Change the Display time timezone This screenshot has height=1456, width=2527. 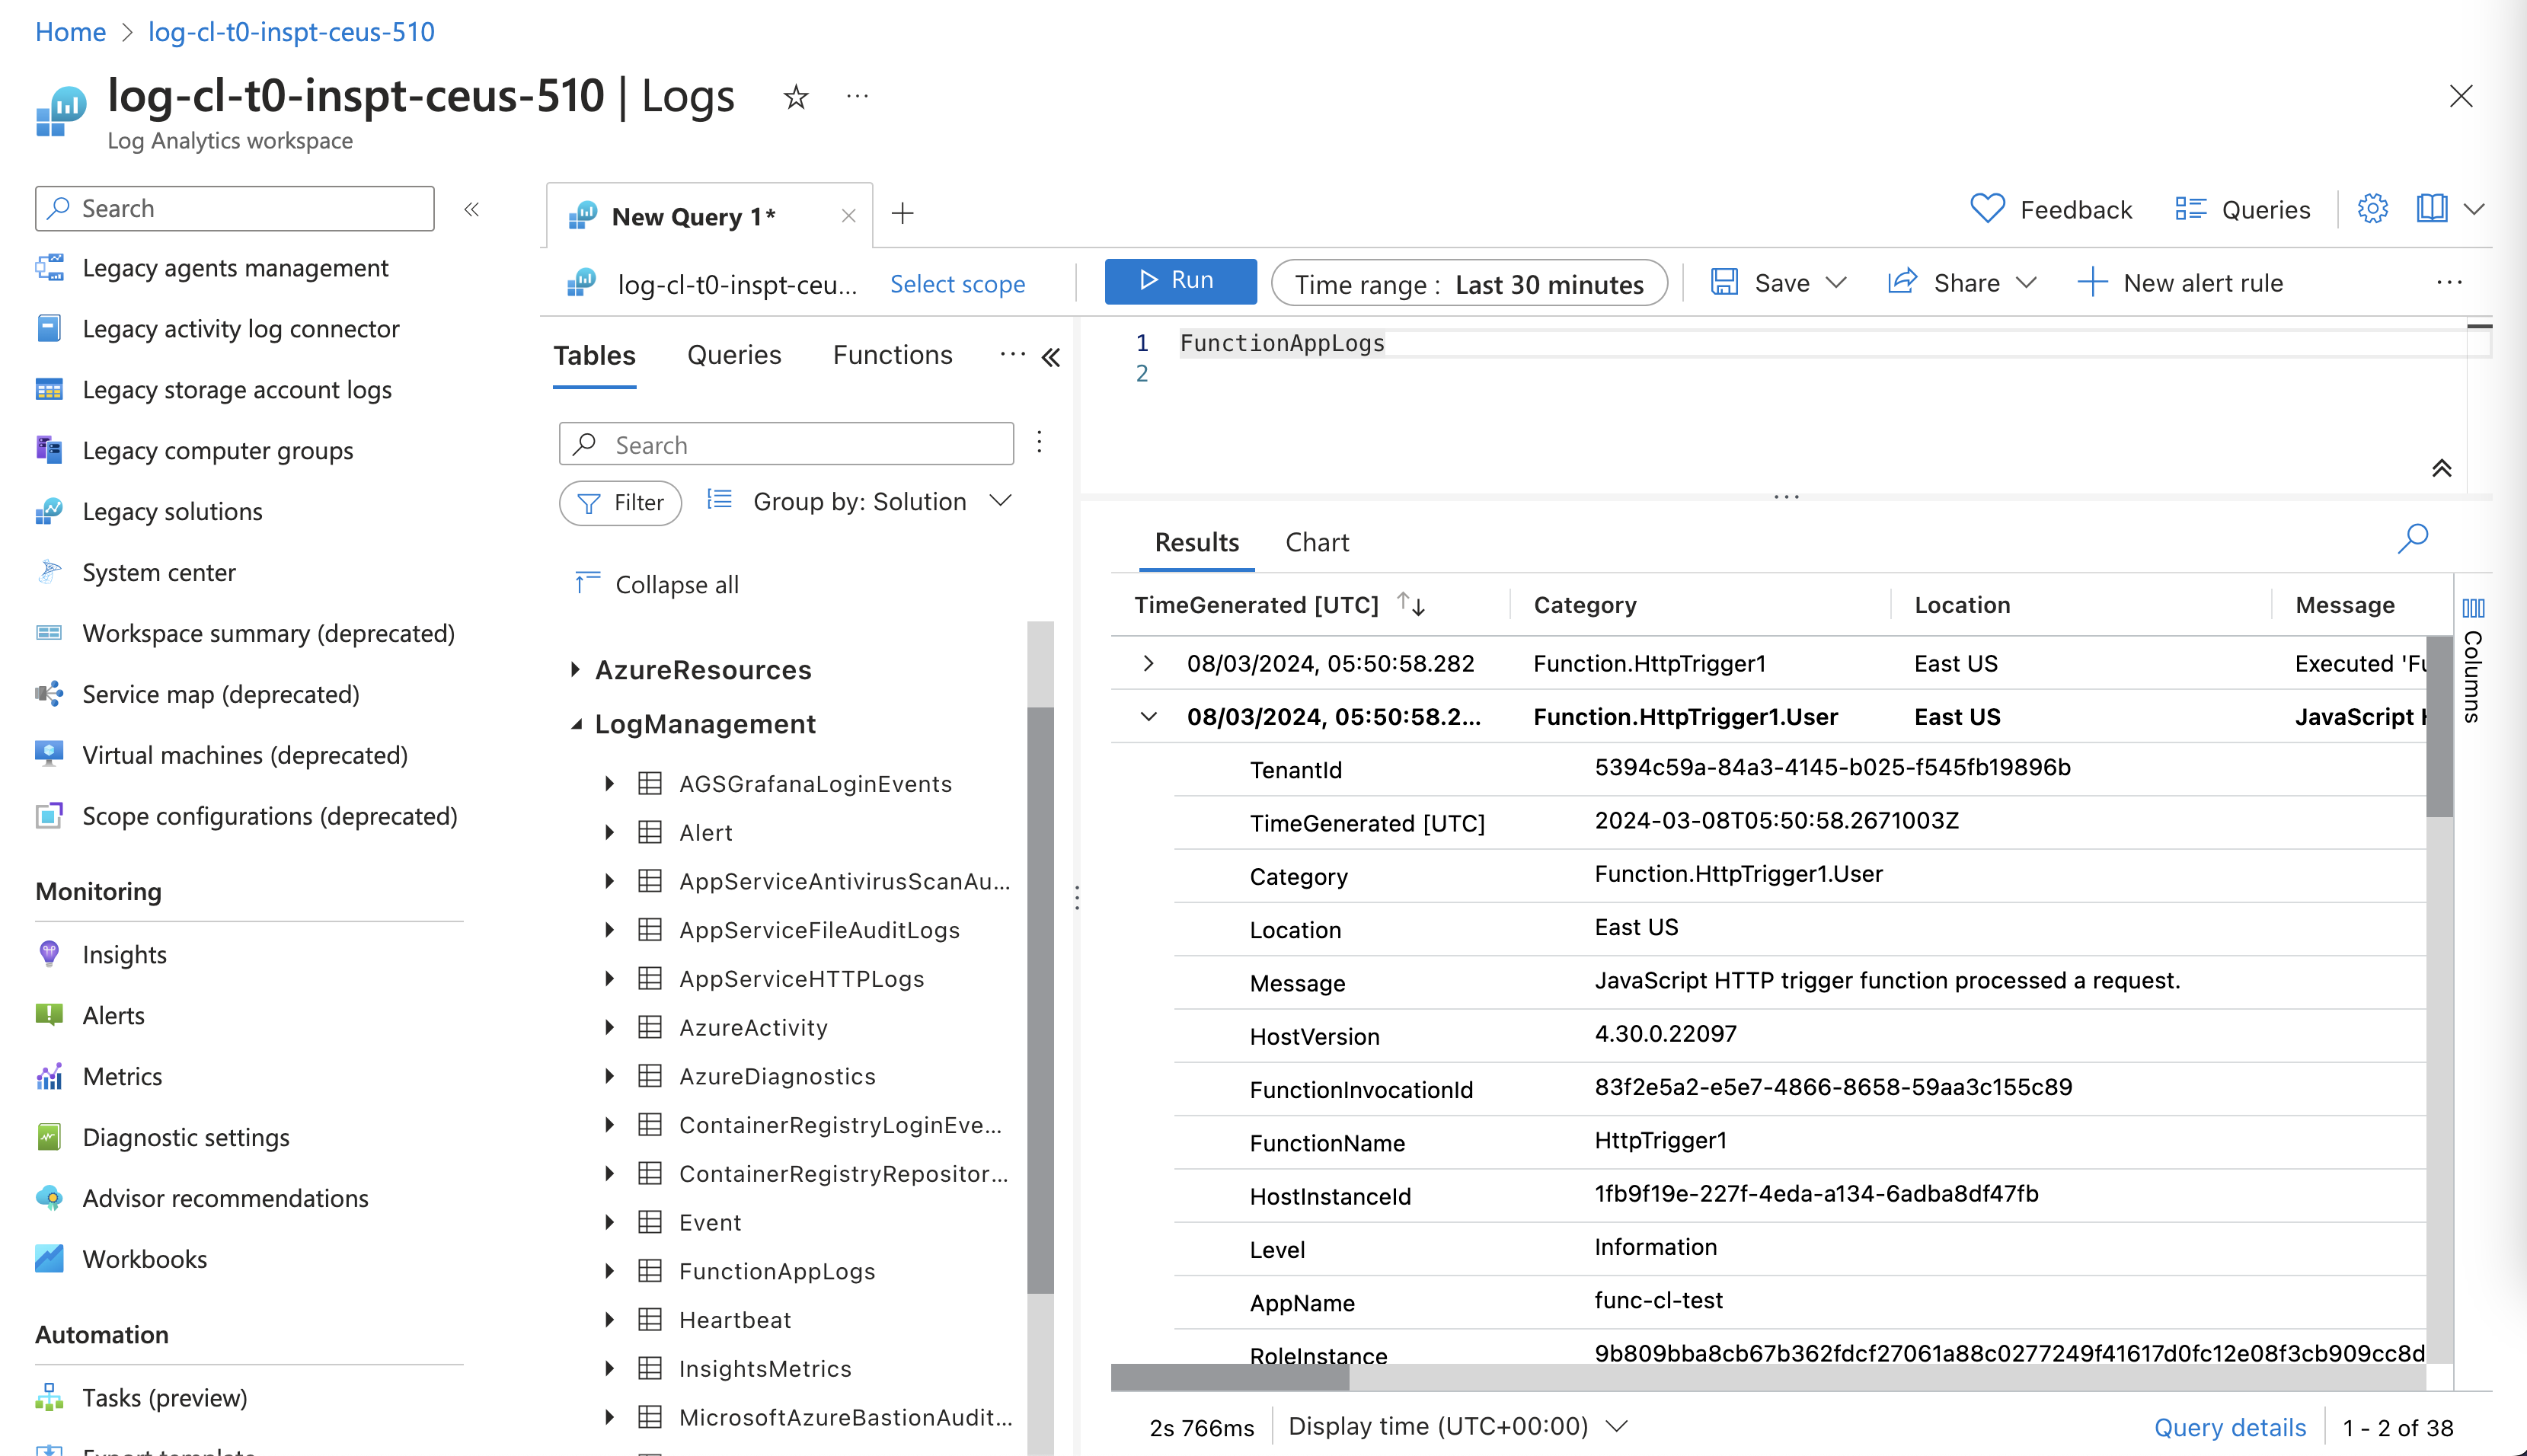point(1459,1426)
